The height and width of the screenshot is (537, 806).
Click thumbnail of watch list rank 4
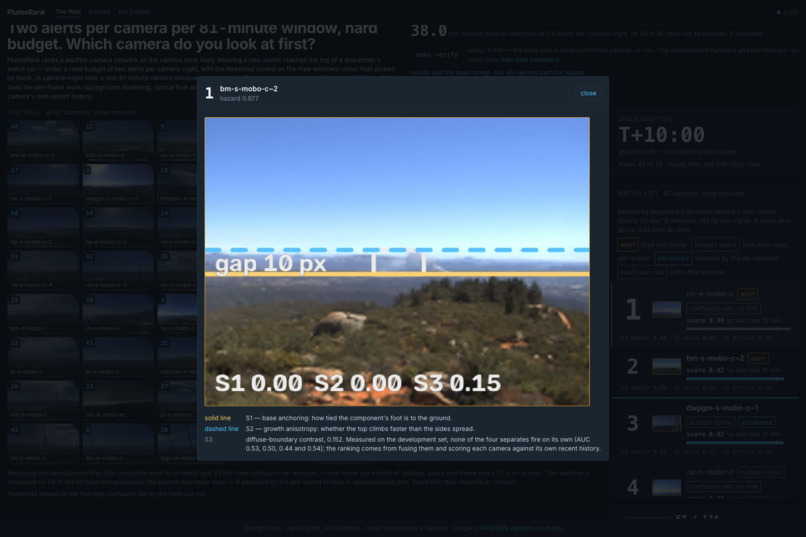click(666, 487)
